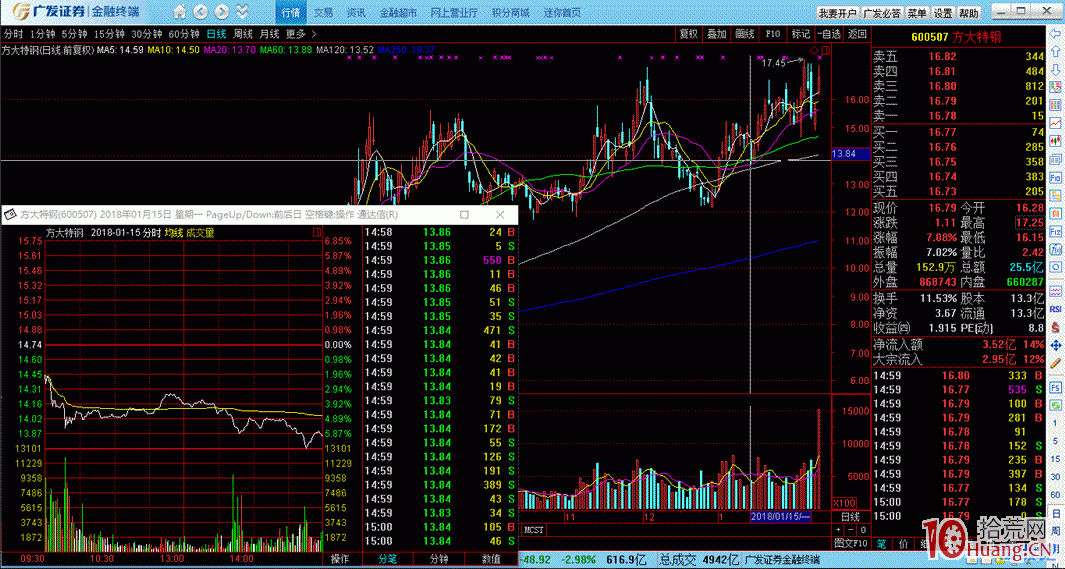The width and height of the screenshot is (1065, 569).
Task: Select the 30分钟 period
Action: pos(147,33)
